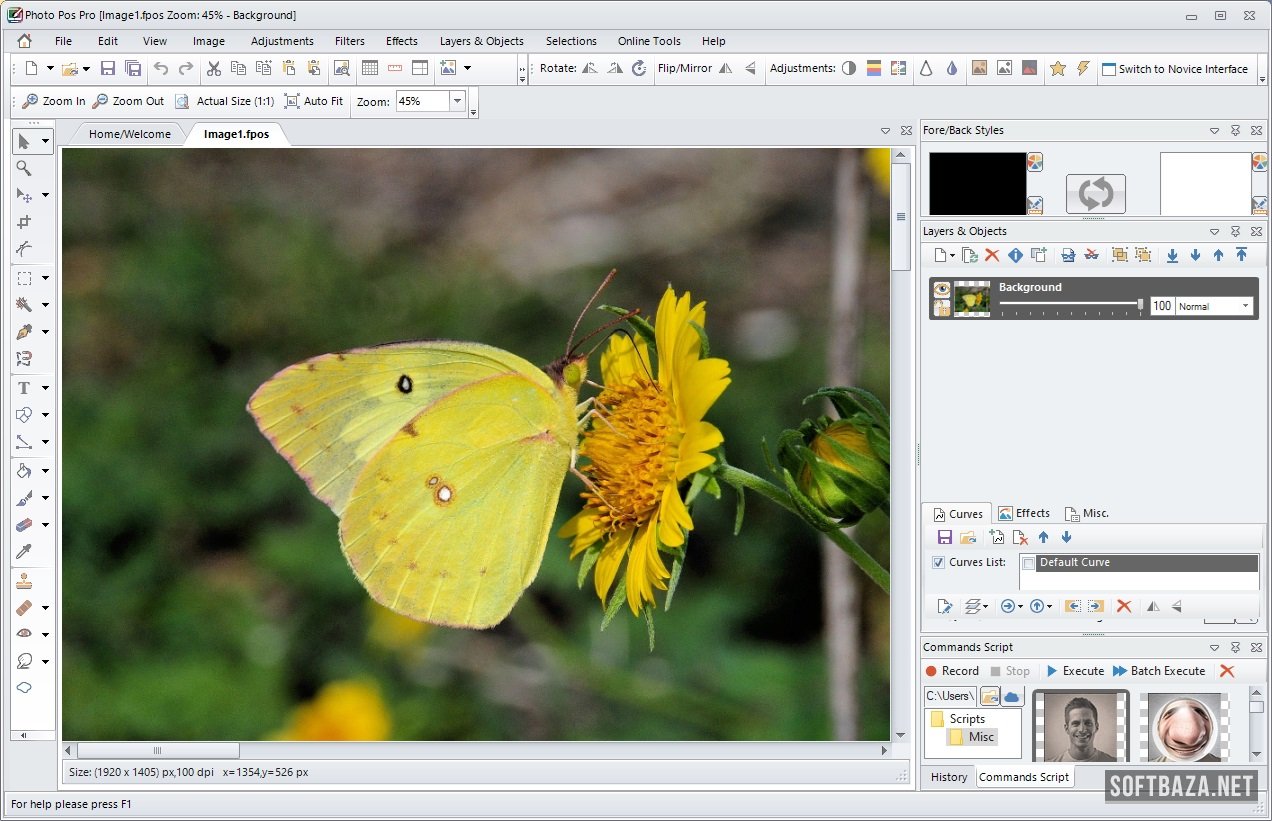Tick the Default Curve checkbox
Viewport: 1272px width, 821px height.
[1029, 563]
